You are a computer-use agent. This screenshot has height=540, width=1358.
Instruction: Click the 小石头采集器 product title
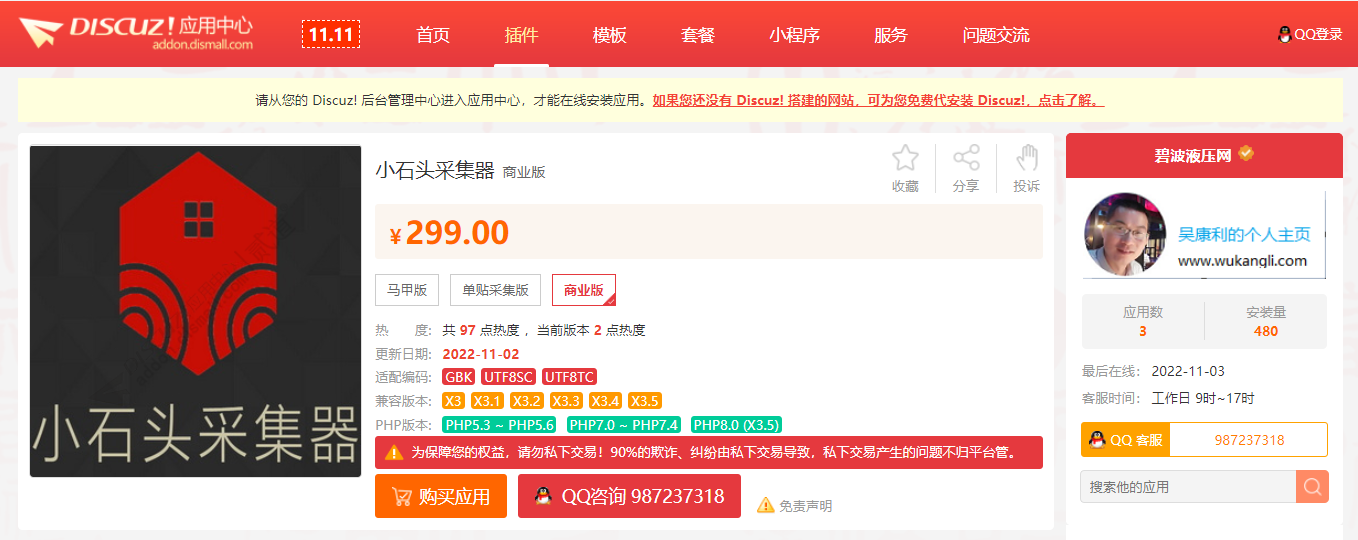pos(435,170)
